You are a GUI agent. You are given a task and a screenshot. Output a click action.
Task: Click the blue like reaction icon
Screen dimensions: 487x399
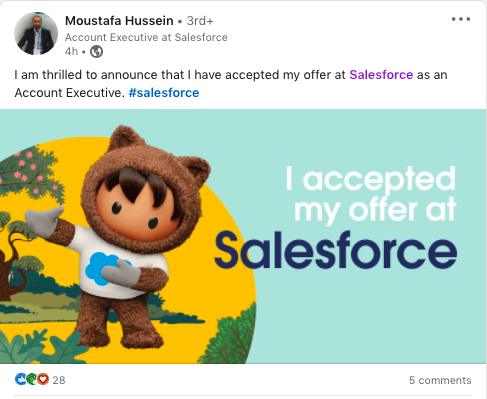(x=21, y=379)
